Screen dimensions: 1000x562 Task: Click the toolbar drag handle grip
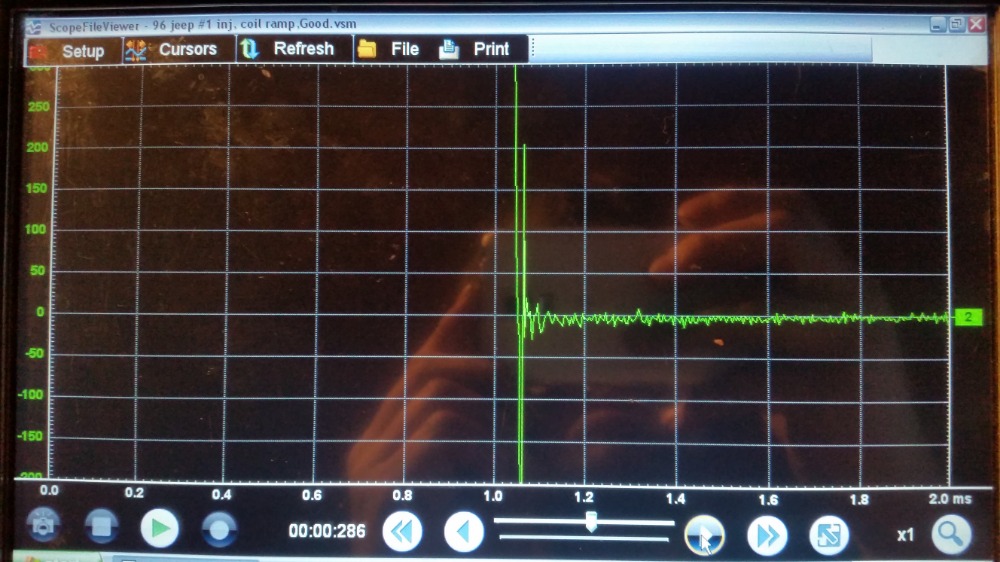point(531,49)
